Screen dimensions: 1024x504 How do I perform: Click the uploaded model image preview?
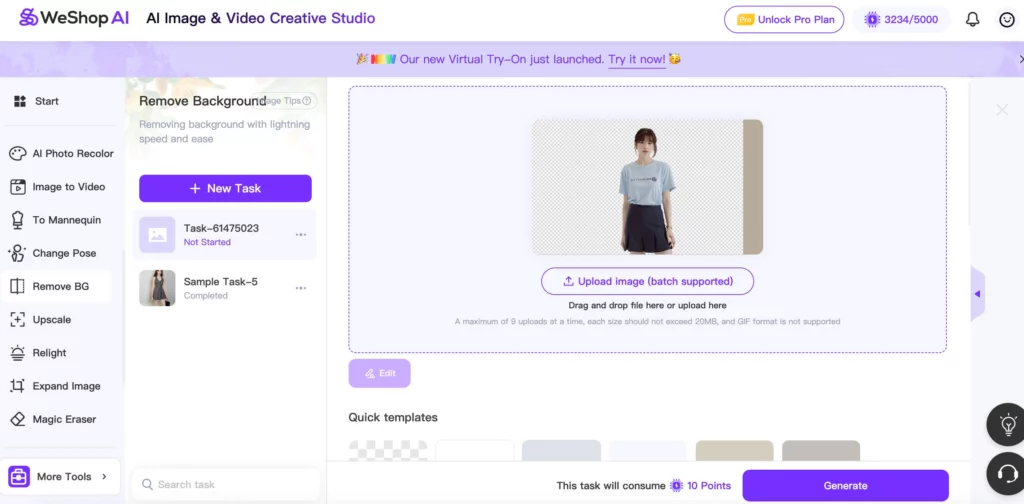(647, 187)
